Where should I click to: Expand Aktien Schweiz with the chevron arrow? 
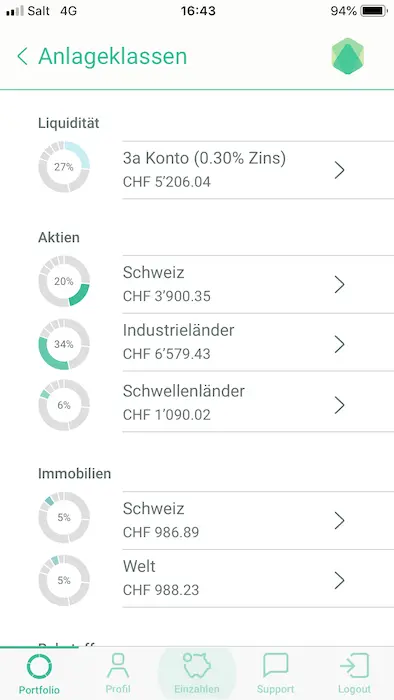pyautogui.click(x=340, y=284)
